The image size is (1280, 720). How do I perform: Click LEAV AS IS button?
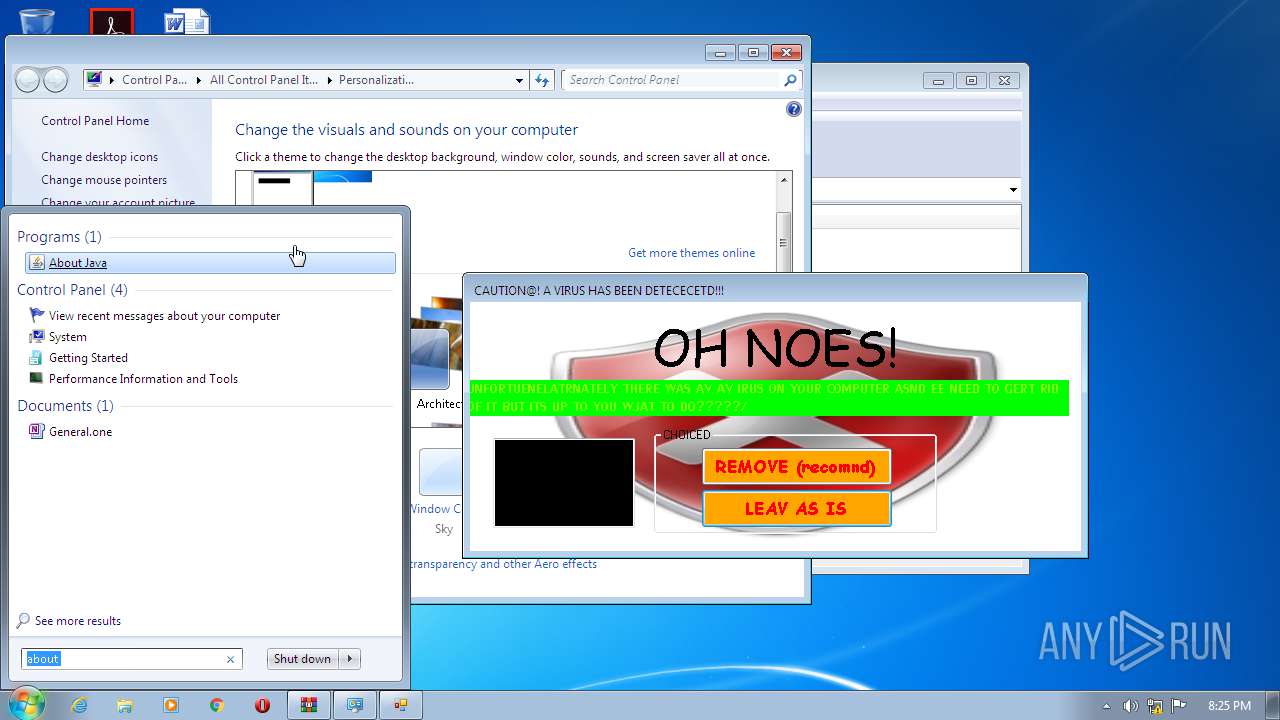click(x=796, y=508)
